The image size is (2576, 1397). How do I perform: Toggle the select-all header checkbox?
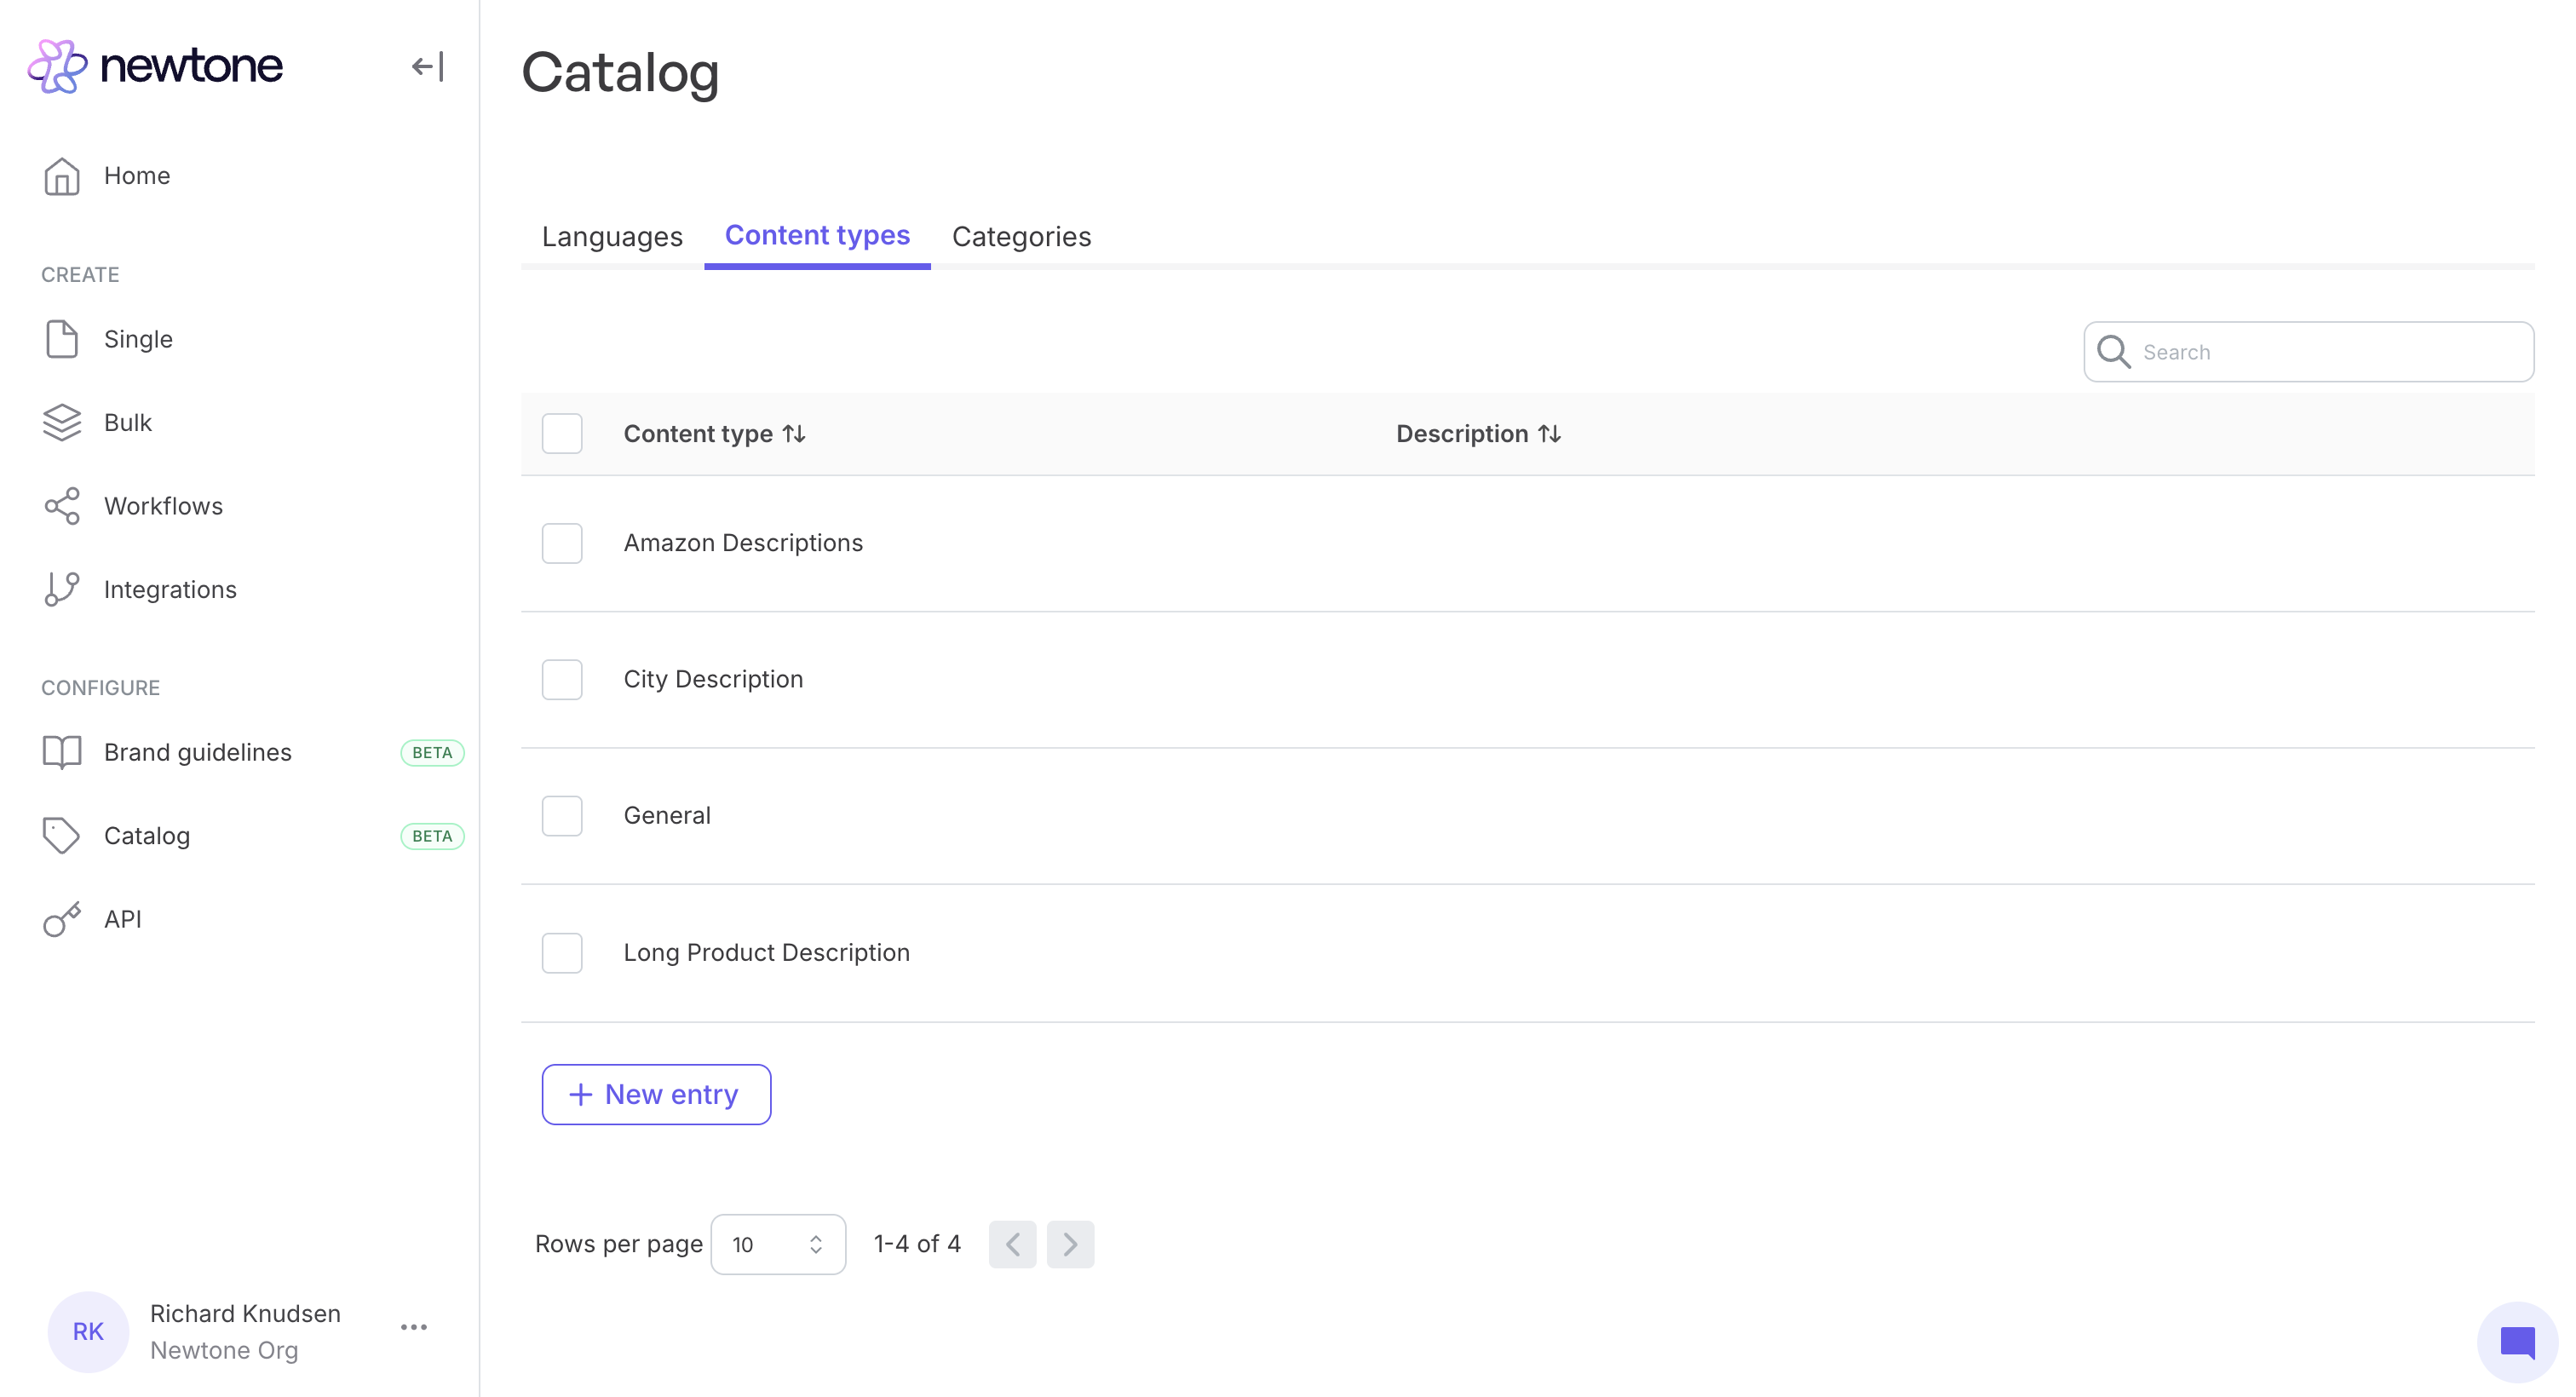tap(562, 434)
